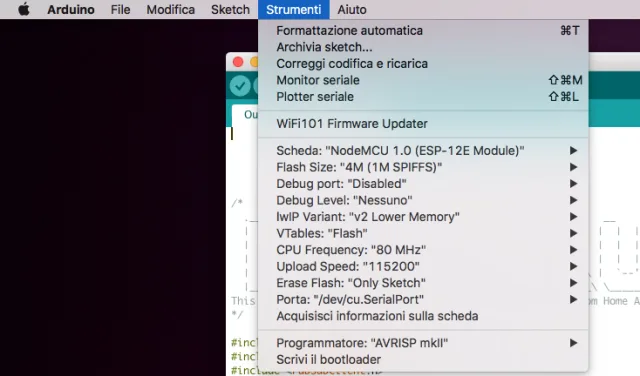This screenshot has height=376, width=640.
Task: Choose Correggi codifica e ricarica
Action: tap(423, 64)
